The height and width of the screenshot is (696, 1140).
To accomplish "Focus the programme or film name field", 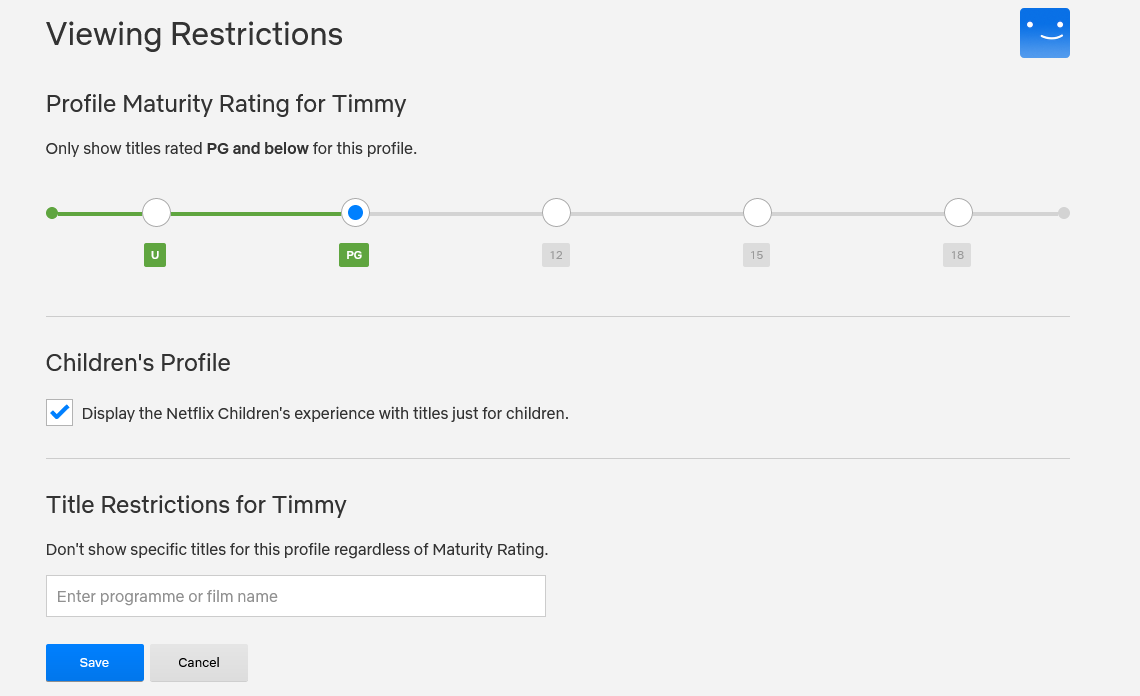I will coord(296,596).
